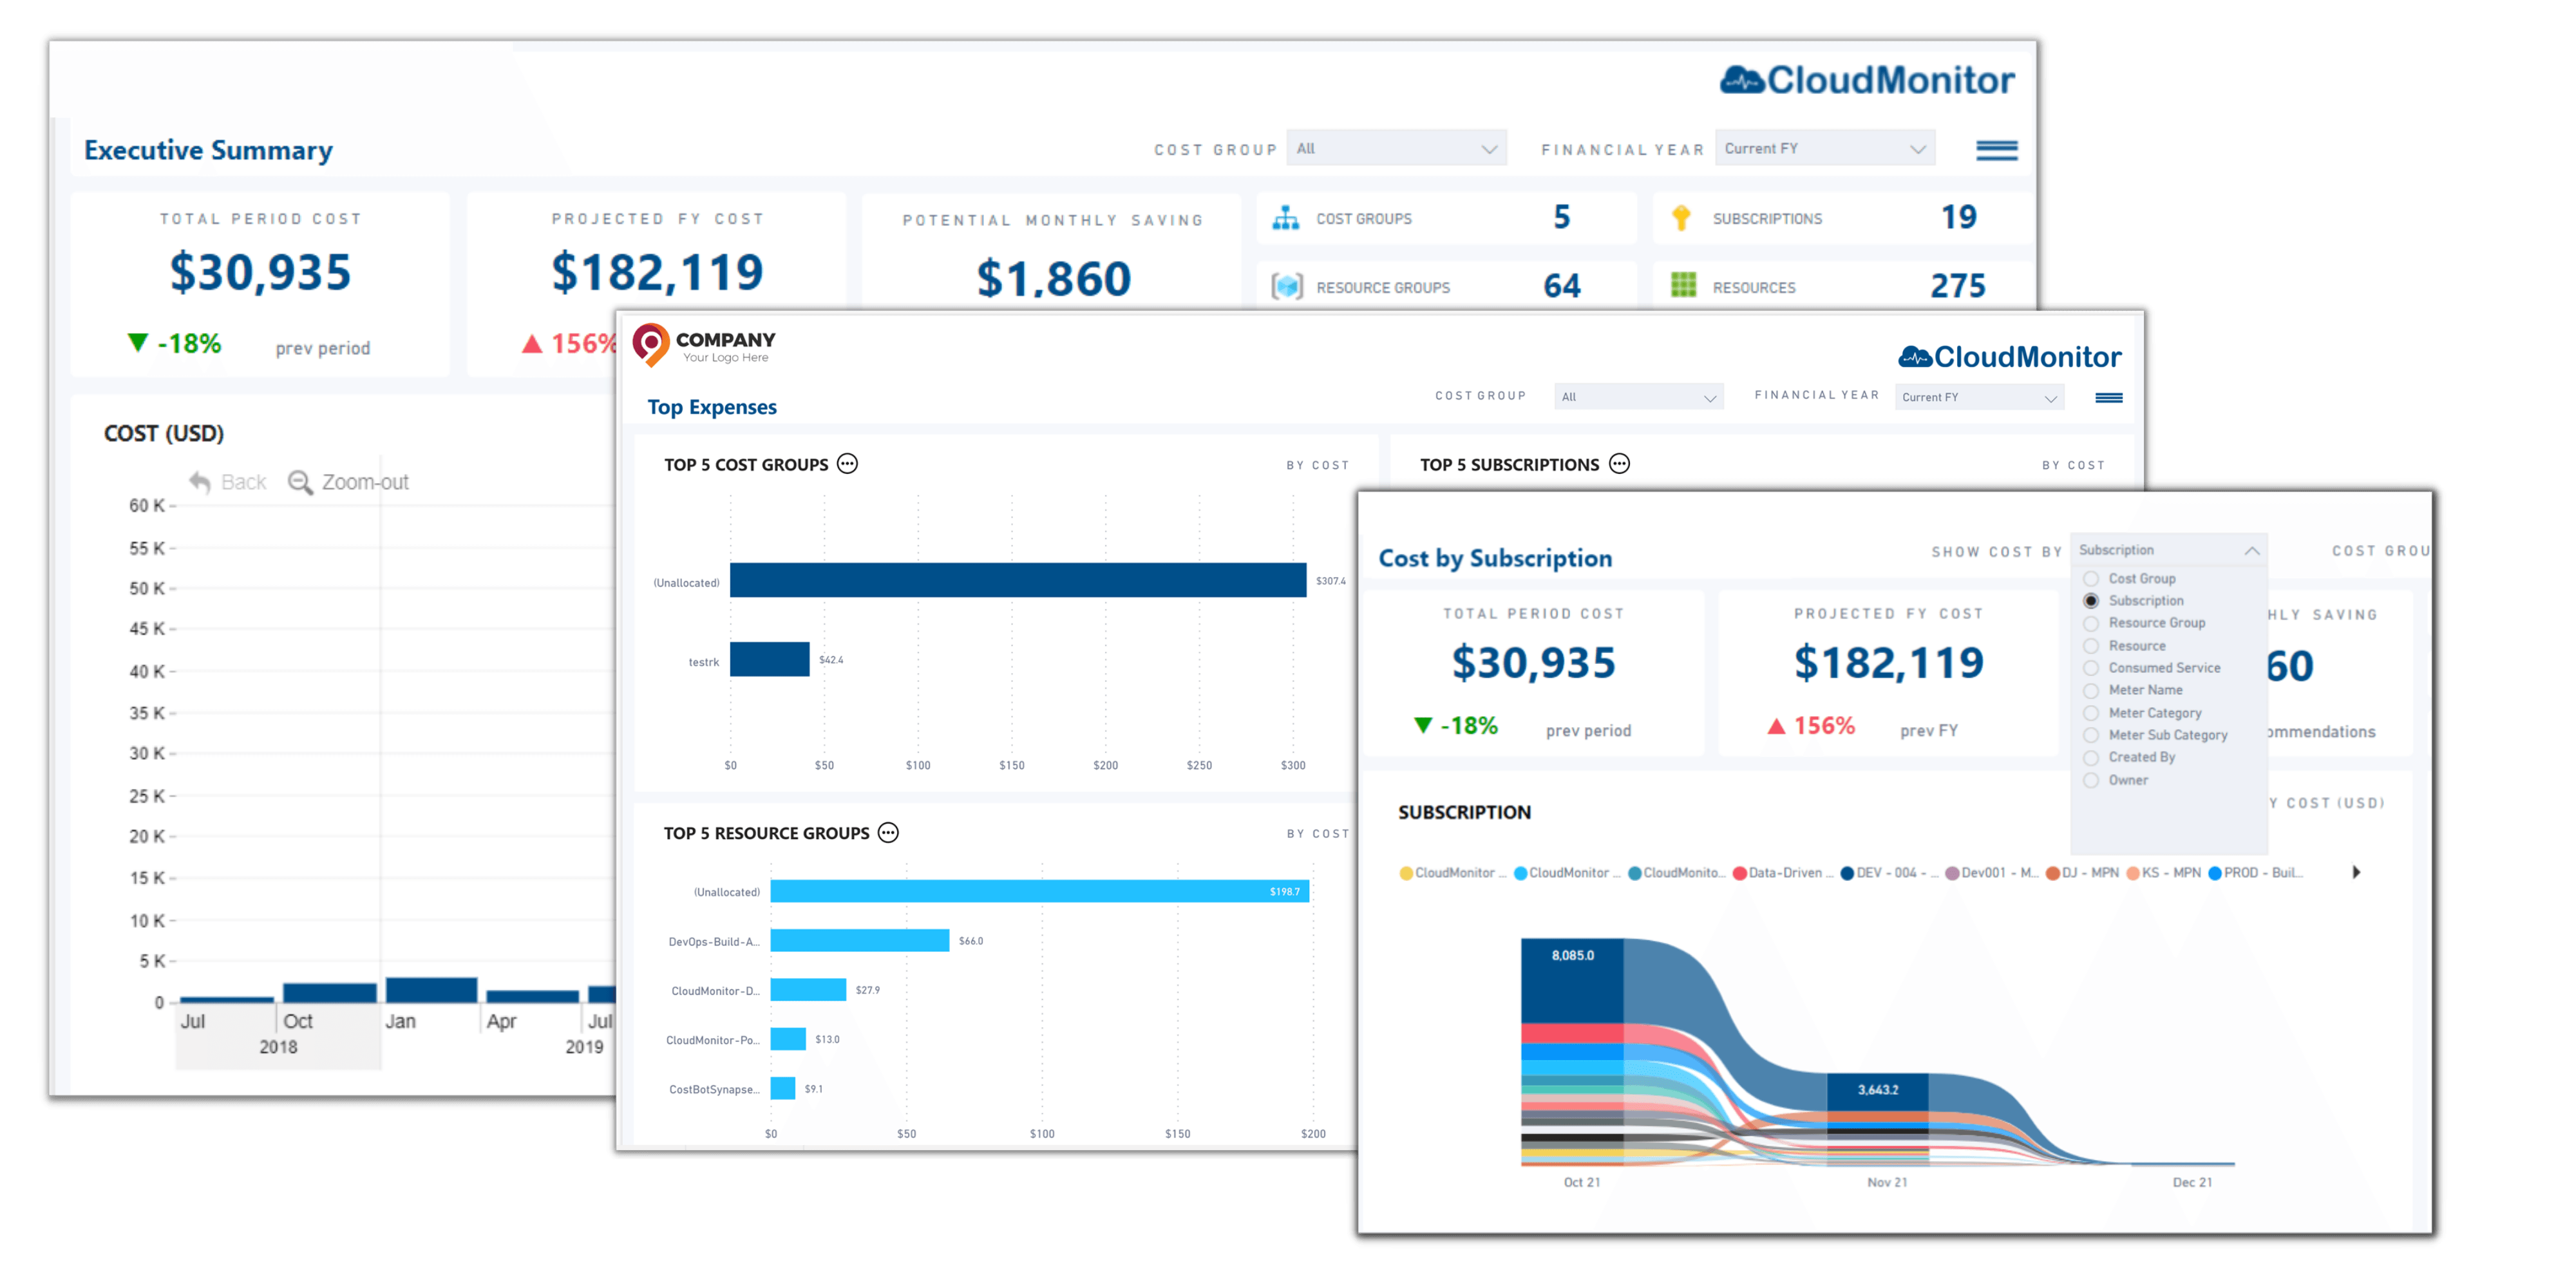This screenshot has width=2576, height=1288.
Task: Click the Subscriptions key icon
Action: pyautogui.click(x=1681, y=218)
